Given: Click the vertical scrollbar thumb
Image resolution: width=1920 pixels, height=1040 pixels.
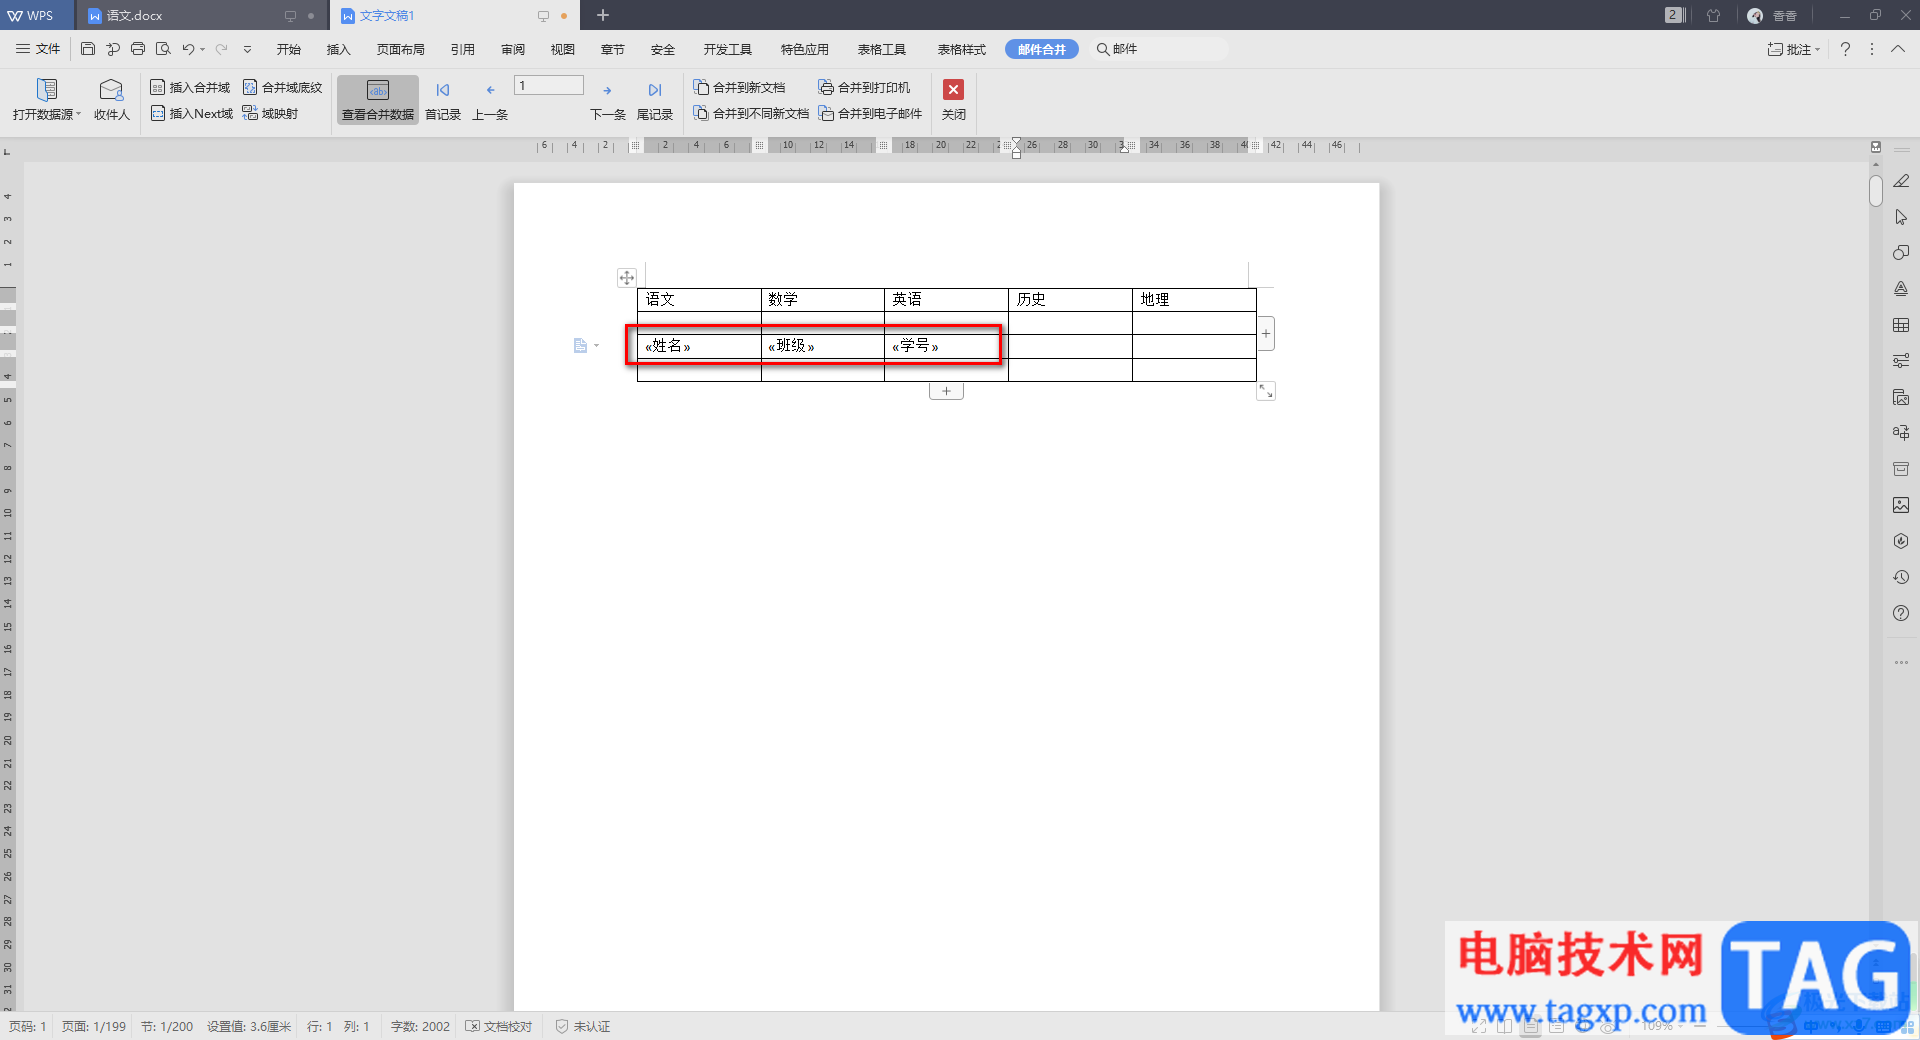Looking at the screenshot, I should click(1876, 190).
